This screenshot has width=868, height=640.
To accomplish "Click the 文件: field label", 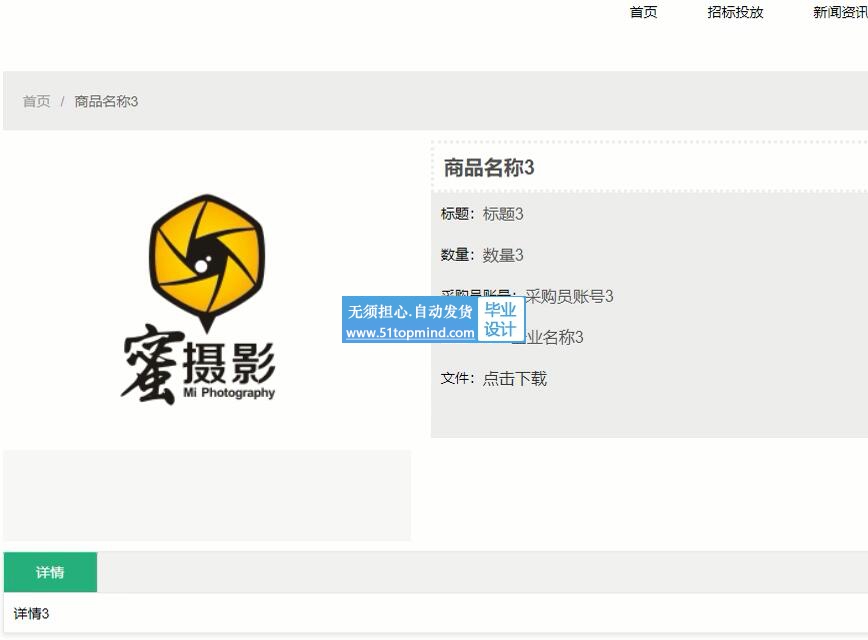I will (x=458, y=379).
